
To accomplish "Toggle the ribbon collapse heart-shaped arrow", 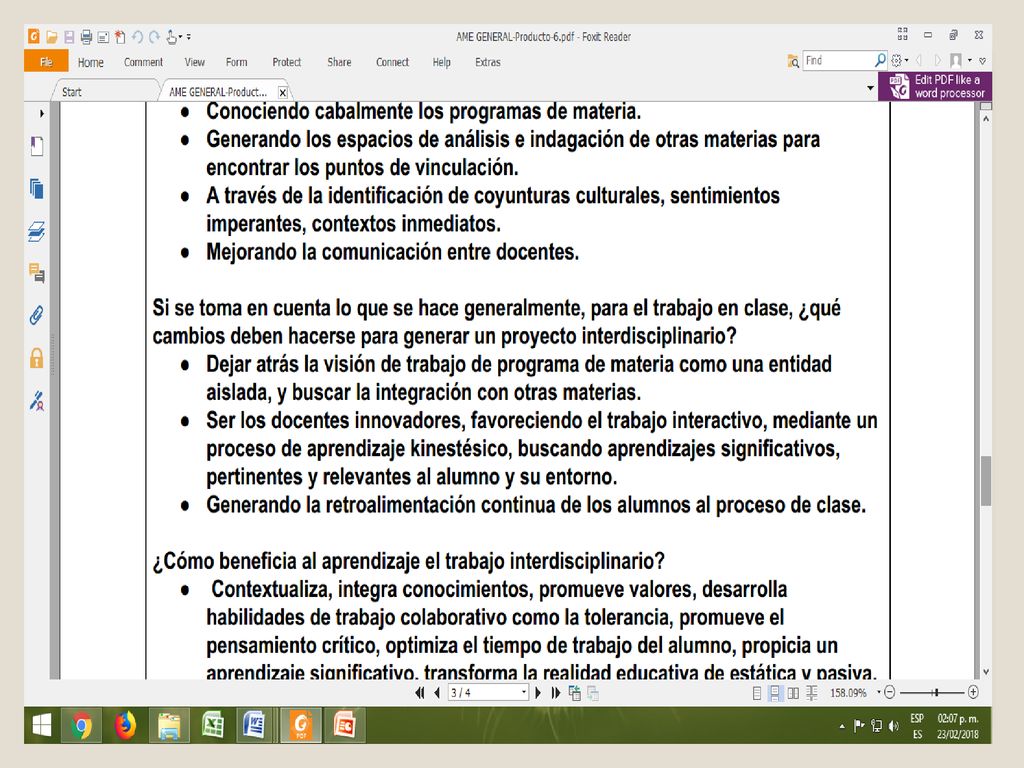I will (x=983, y=61).
